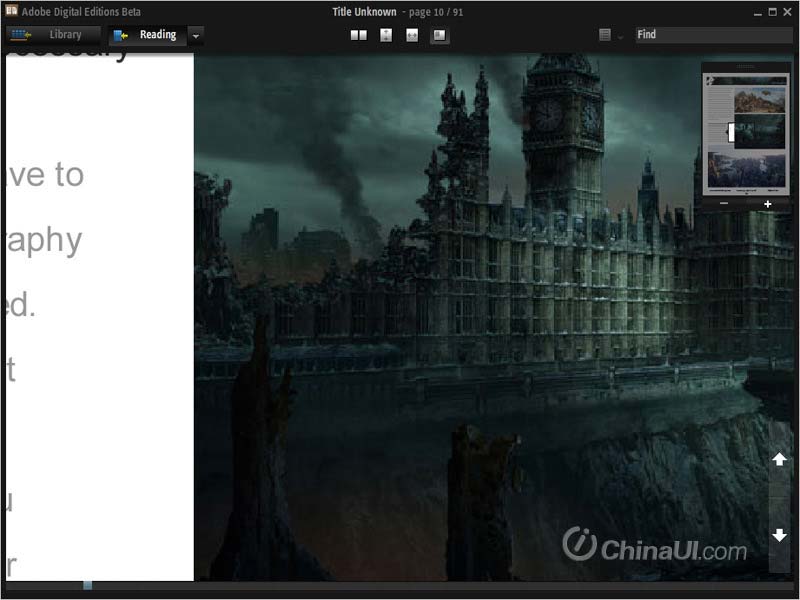Switch to the Library view
The image size is (800, 600).
54,35
